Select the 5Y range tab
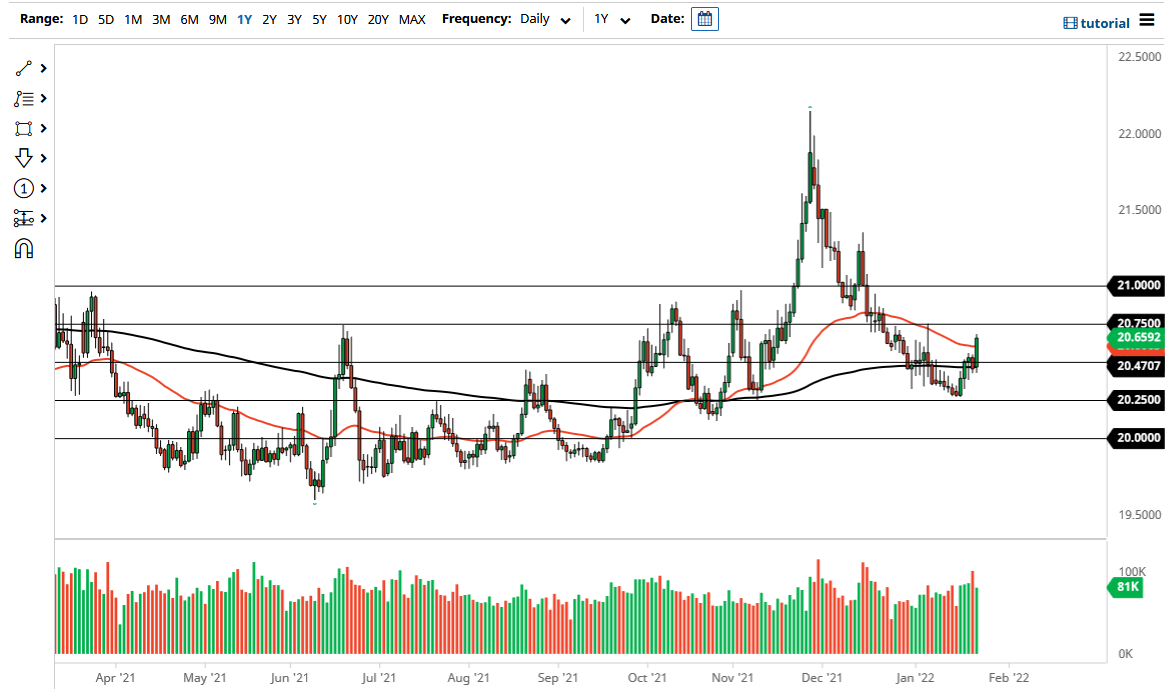This screenshot has height=697, width=1171. tap(319, 19)
